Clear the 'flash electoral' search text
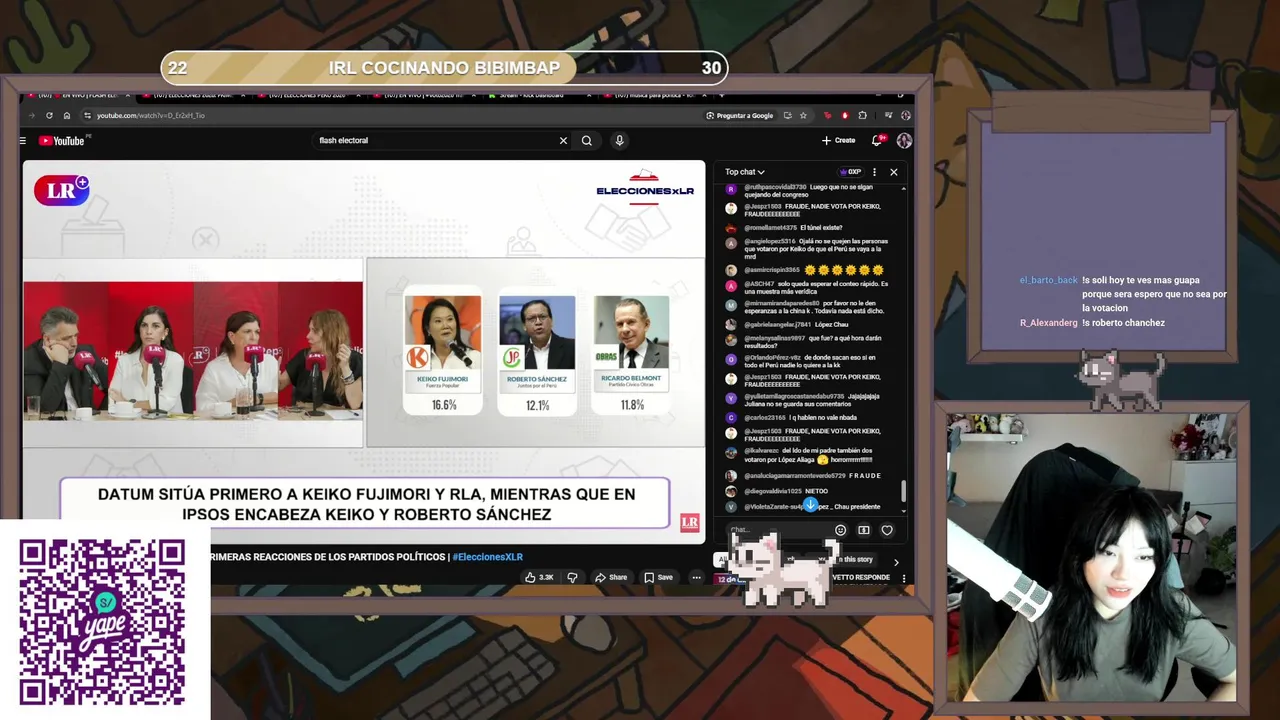This screenshot has height=720, width=1280. [x=563, y=141]
